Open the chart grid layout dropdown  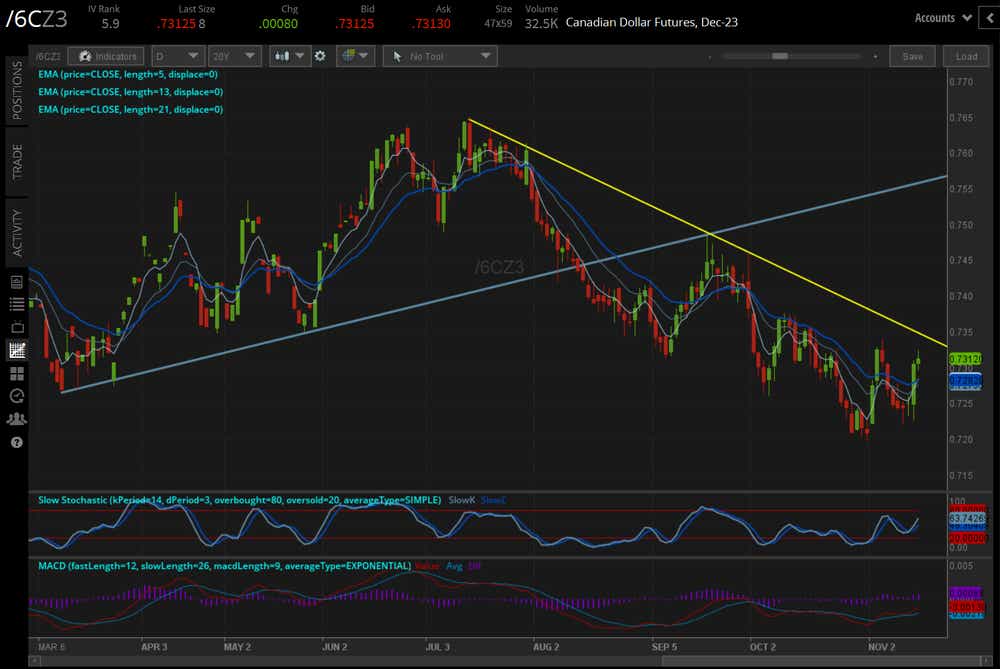coord(355,56)
